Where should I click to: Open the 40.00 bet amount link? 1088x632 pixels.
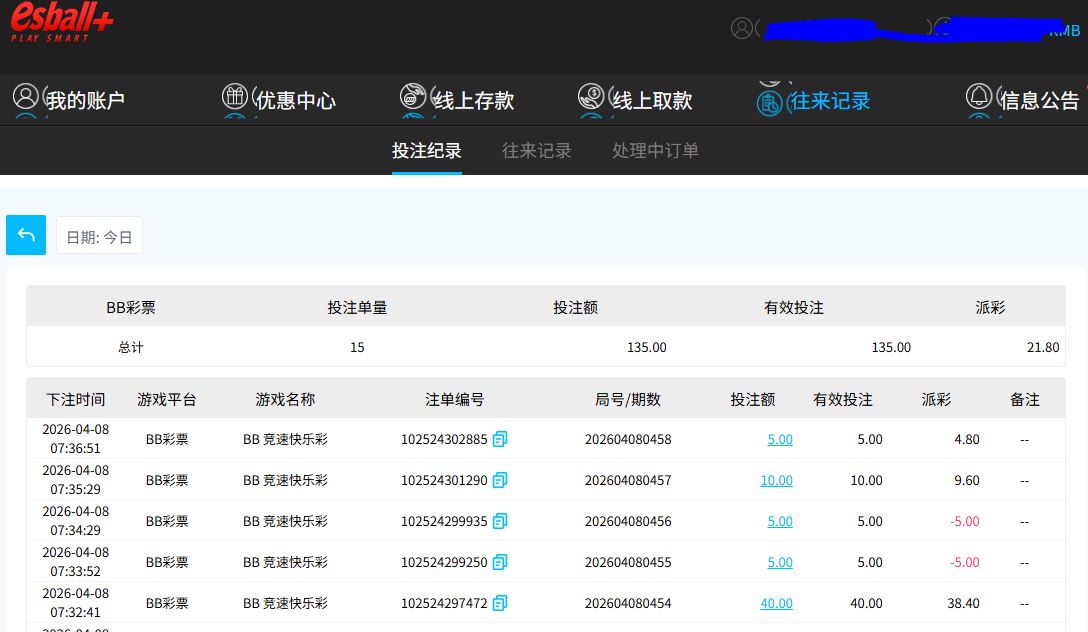[776, 603]
